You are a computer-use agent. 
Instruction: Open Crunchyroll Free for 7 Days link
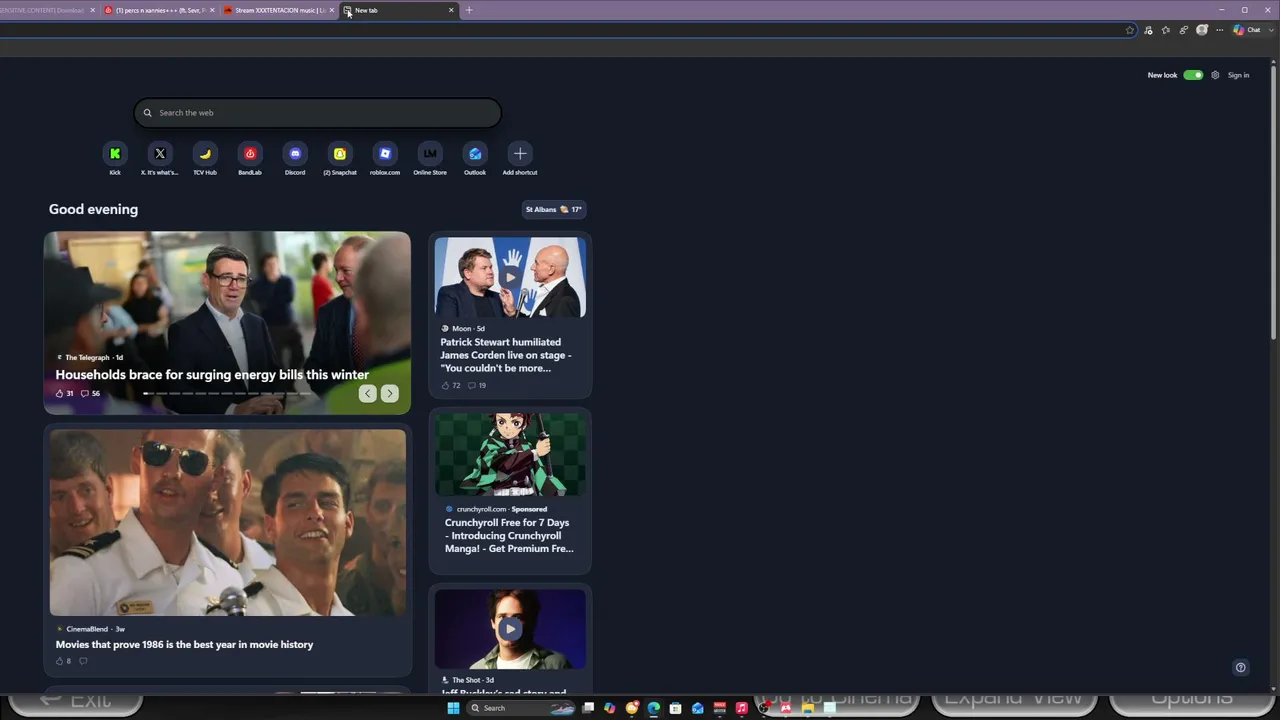click(x=509, y=536)
